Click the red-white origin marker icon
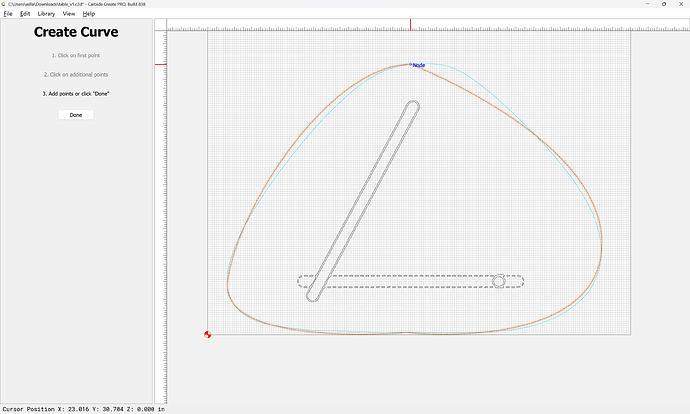Viewport: 690px width, 414px height. 207,334
